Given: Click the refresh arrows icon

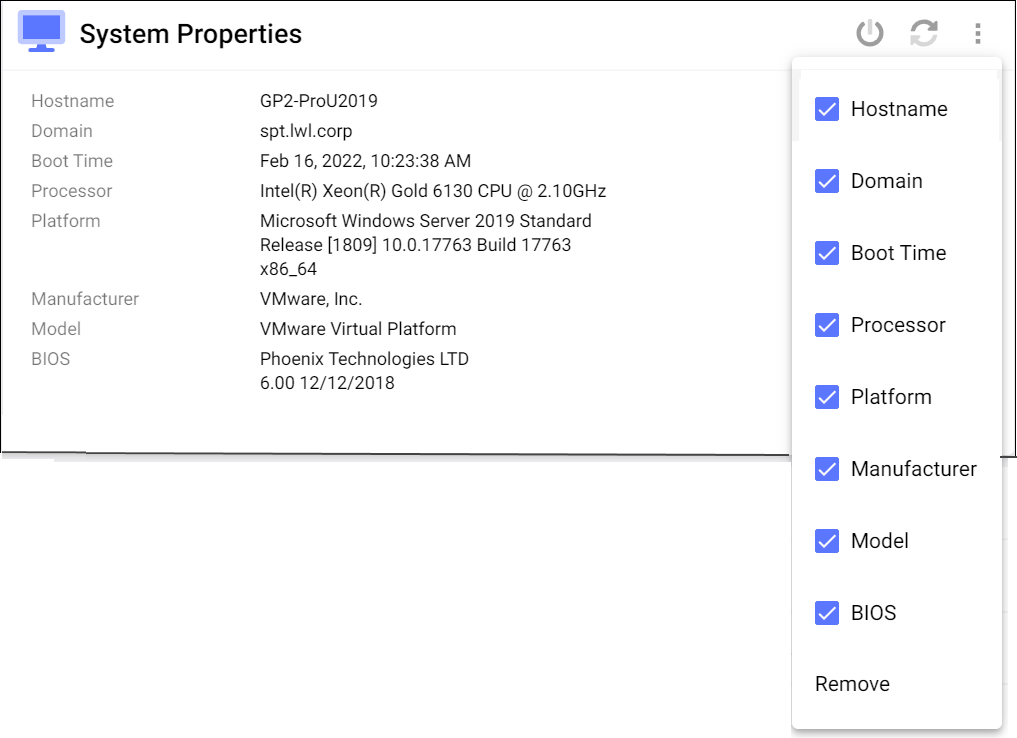Looking at the screenshot, I should tap(924, 33).
